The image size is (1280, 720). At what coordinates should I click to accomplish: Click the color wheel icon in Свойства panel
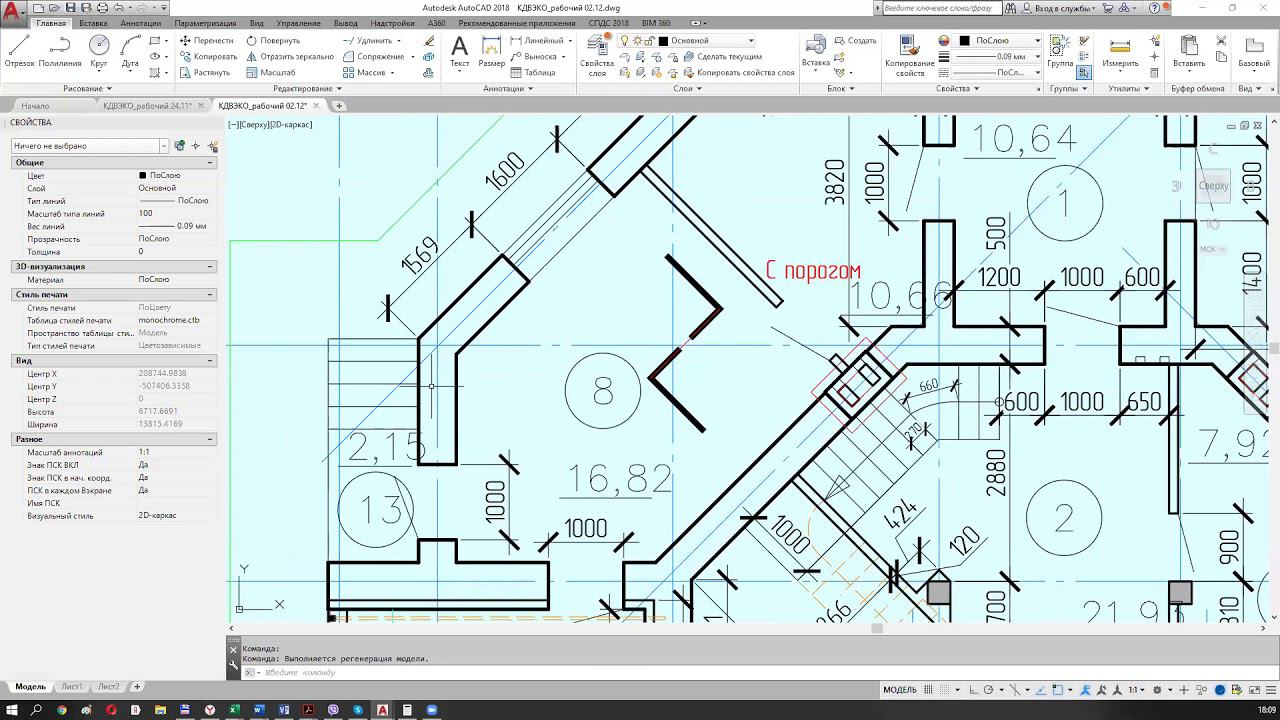944,41
